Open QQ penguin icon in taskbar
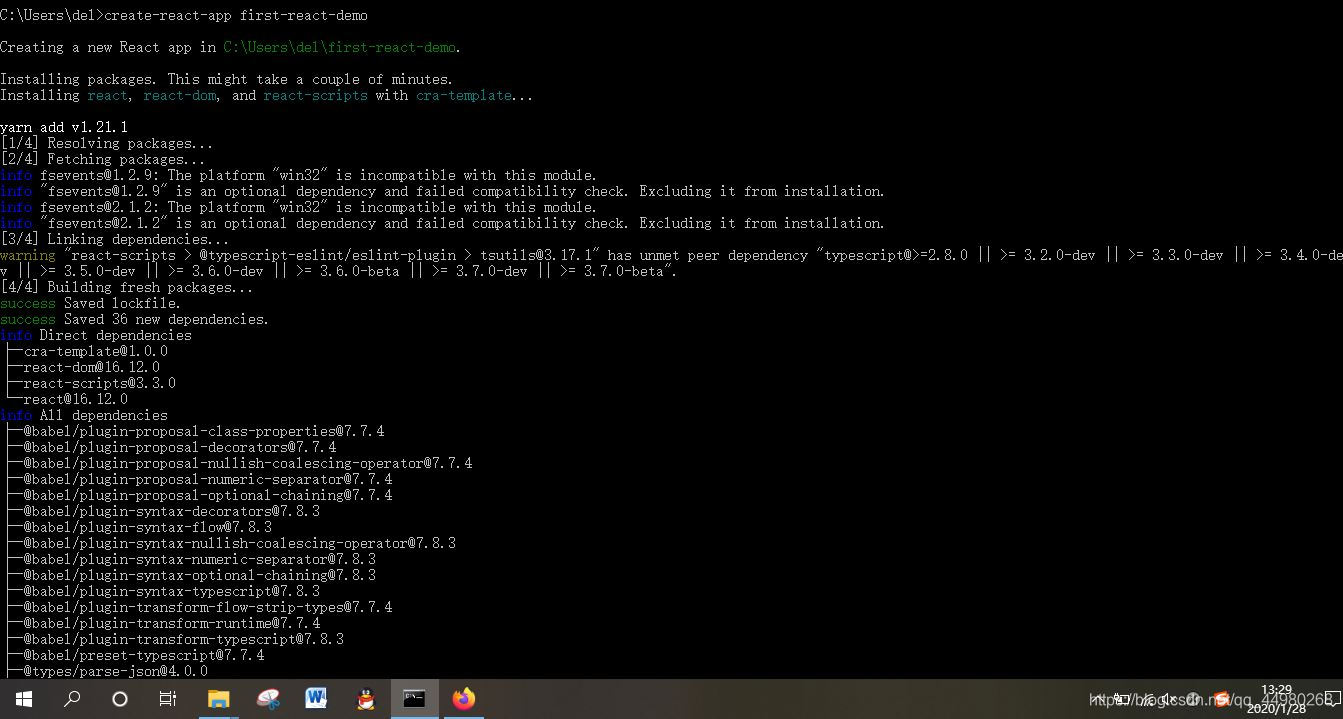 (x=366, y=699)
